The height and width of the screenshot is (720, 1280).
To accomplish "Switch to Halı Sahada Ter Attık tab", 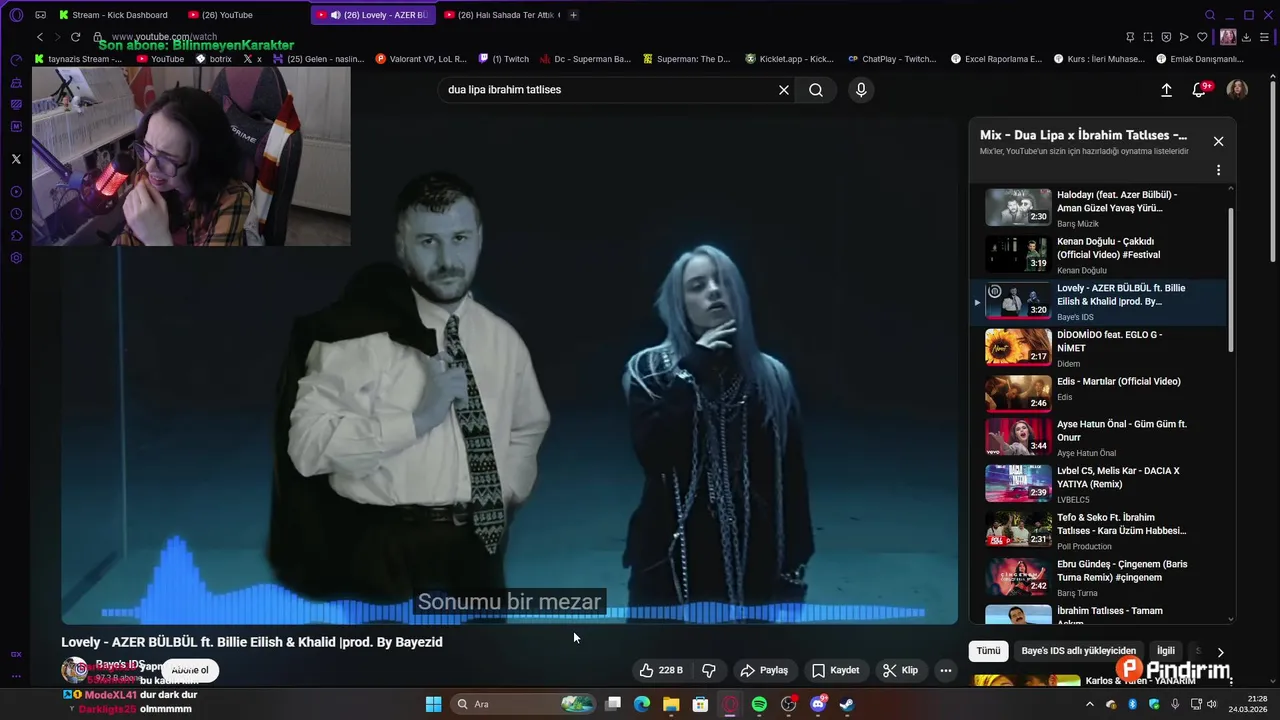I will click(x=502, y=15).
